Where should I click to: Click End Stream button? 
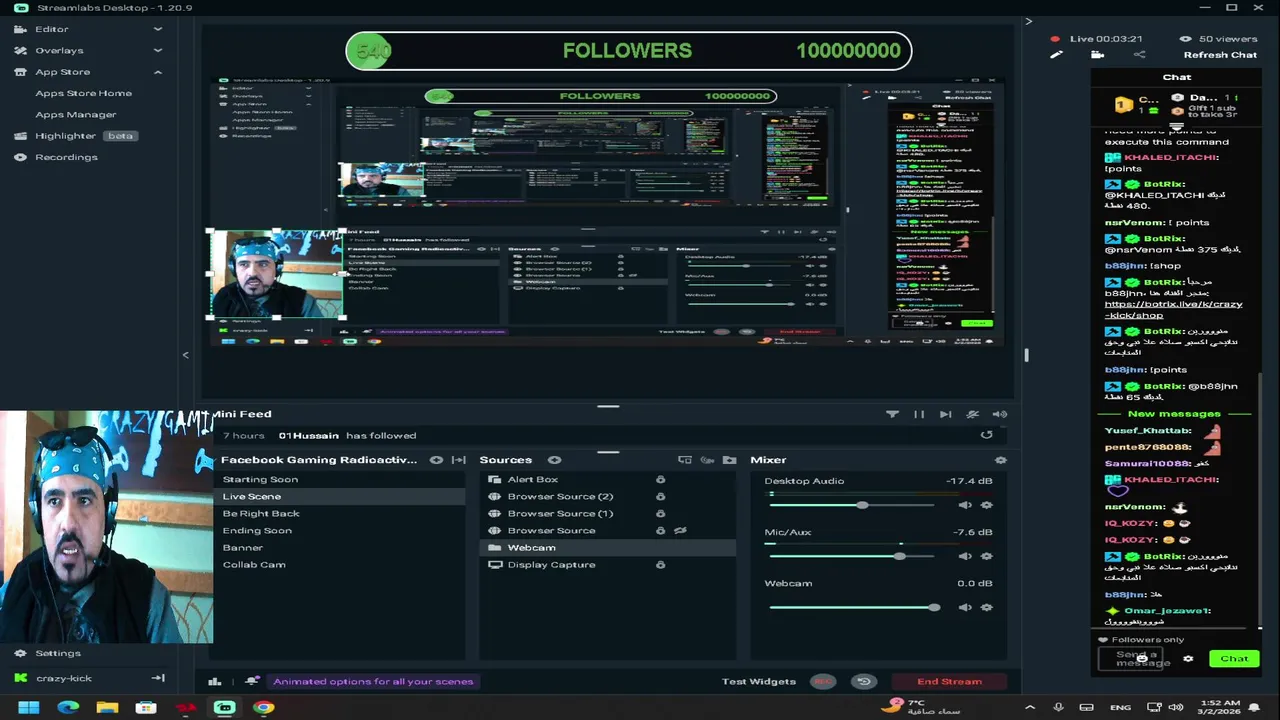949,682
